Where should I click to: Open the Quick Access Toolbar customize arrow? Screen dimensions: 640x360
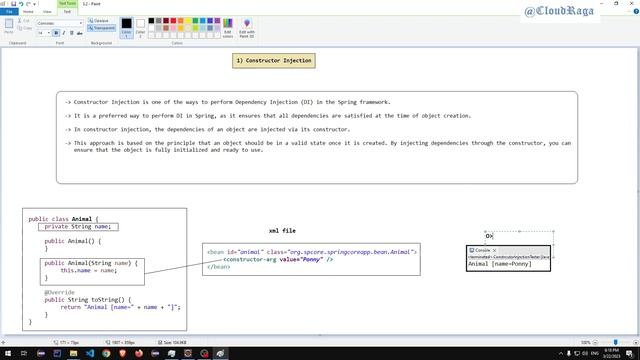pos(34,4)
